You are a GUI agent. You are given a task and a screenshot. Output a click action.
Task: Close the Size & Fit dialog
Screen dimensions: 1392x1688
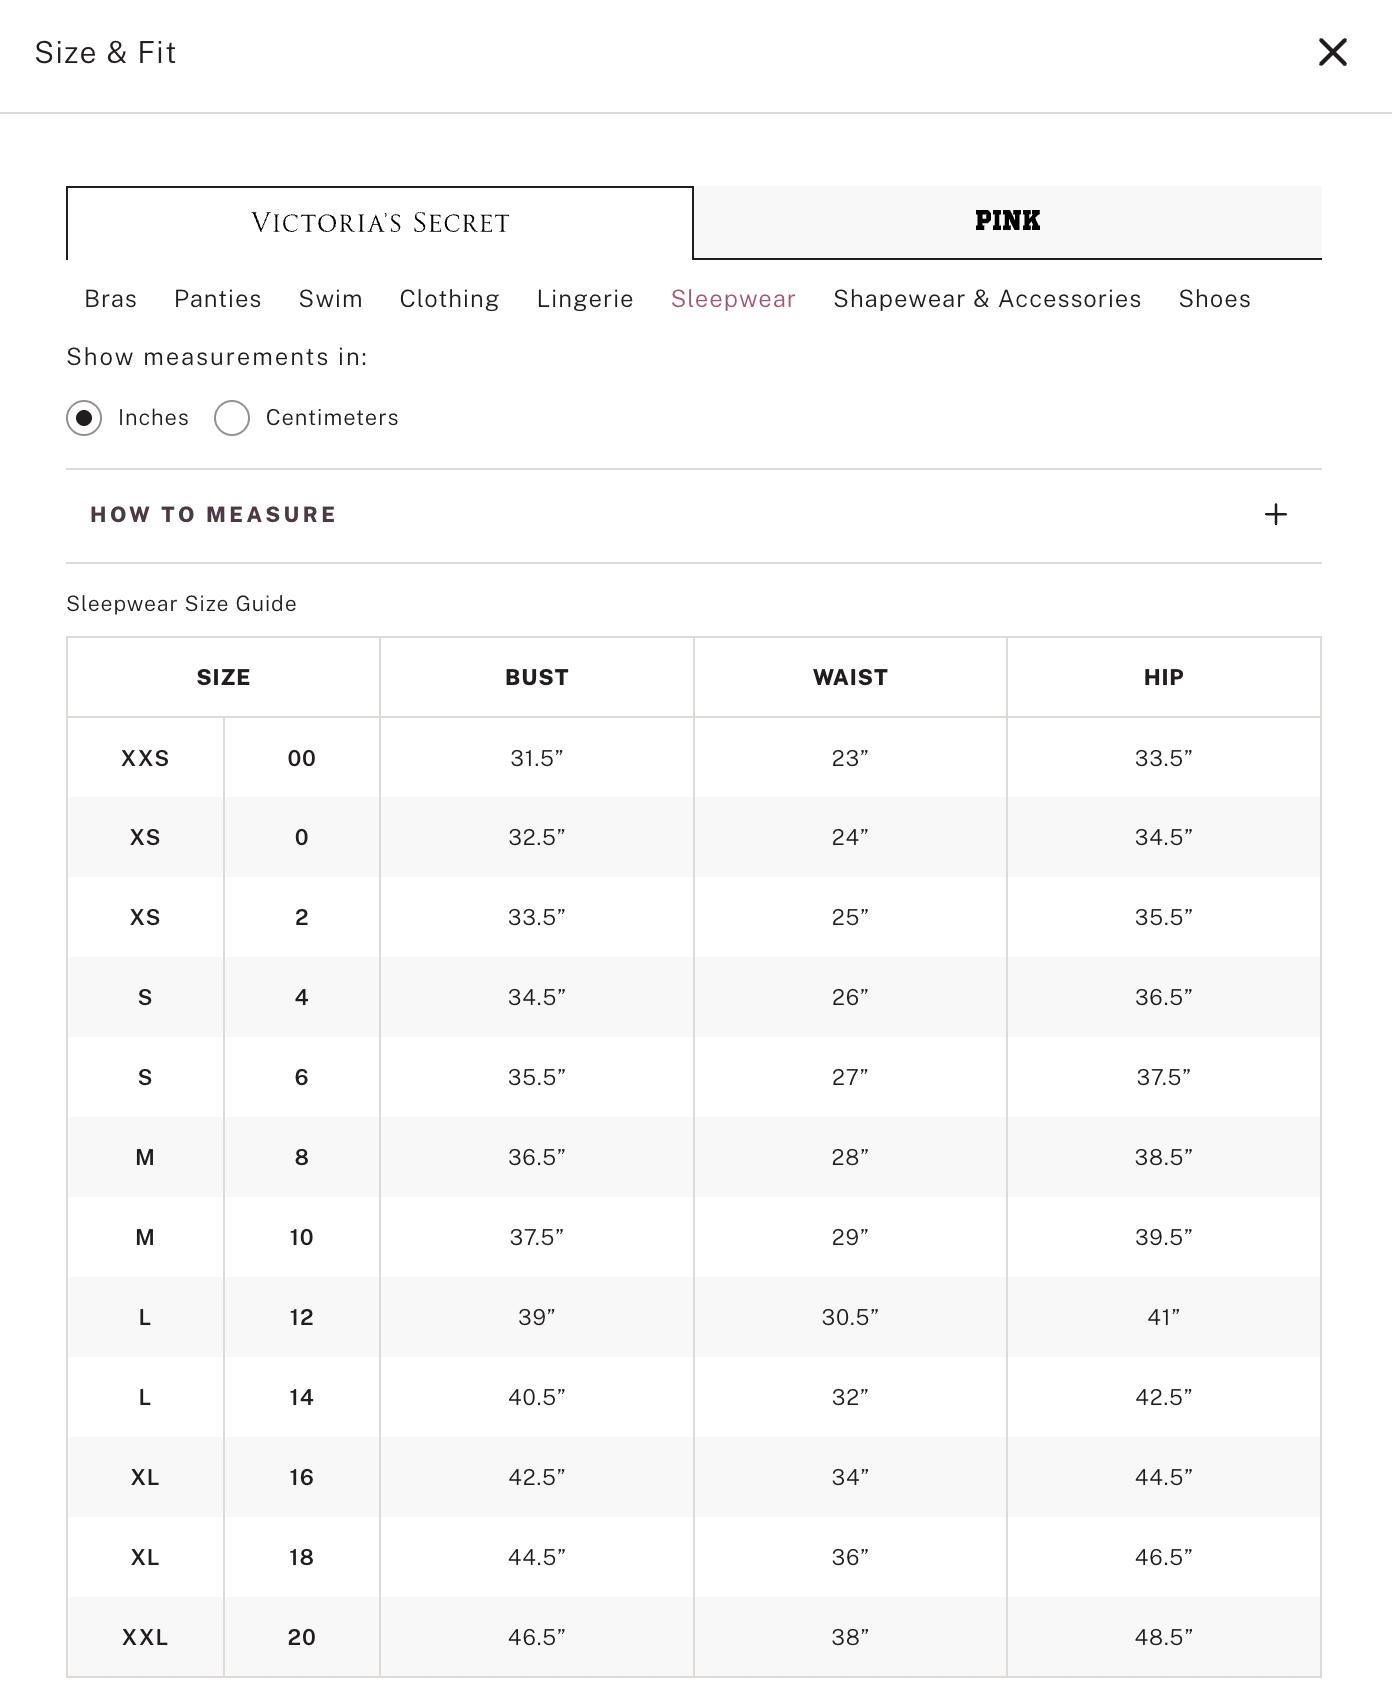[1332, 52]
